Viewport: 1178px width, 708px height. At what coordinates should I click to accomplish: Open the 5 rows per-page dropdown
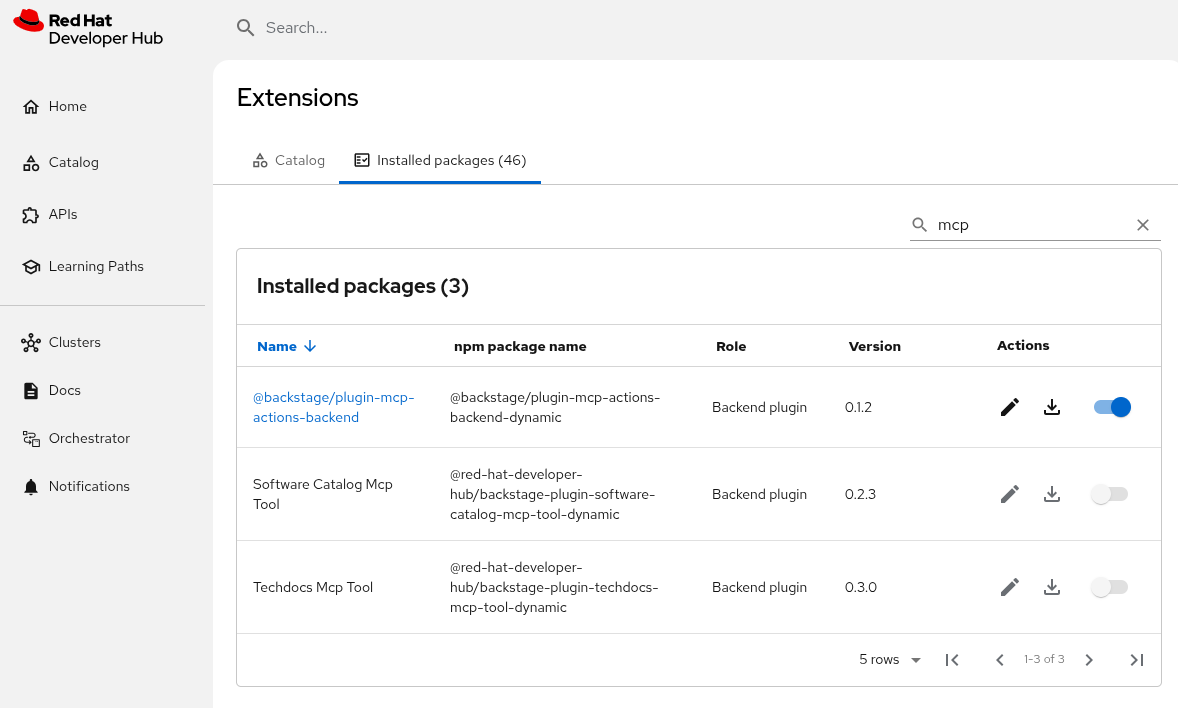890,660
